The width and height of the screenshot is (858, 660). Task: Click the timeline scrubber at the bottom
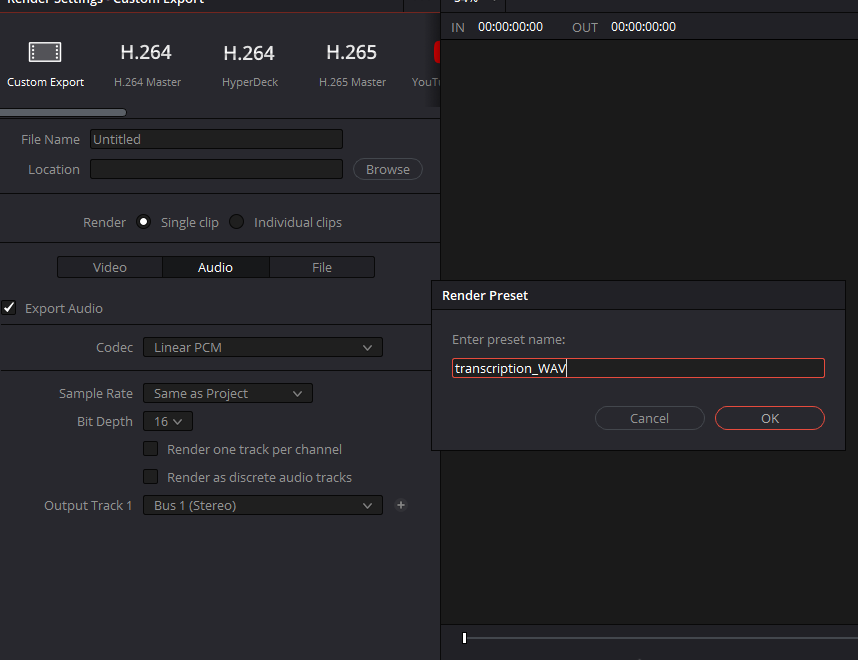[463, 637]
